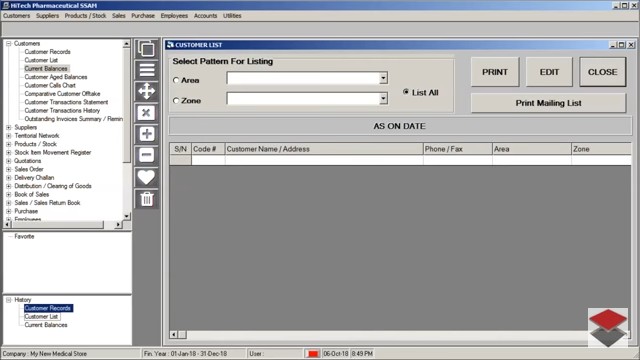This screenshot has height=360, width=640.
Task: Click the minus sidebar icon
Action: (146, 156)
